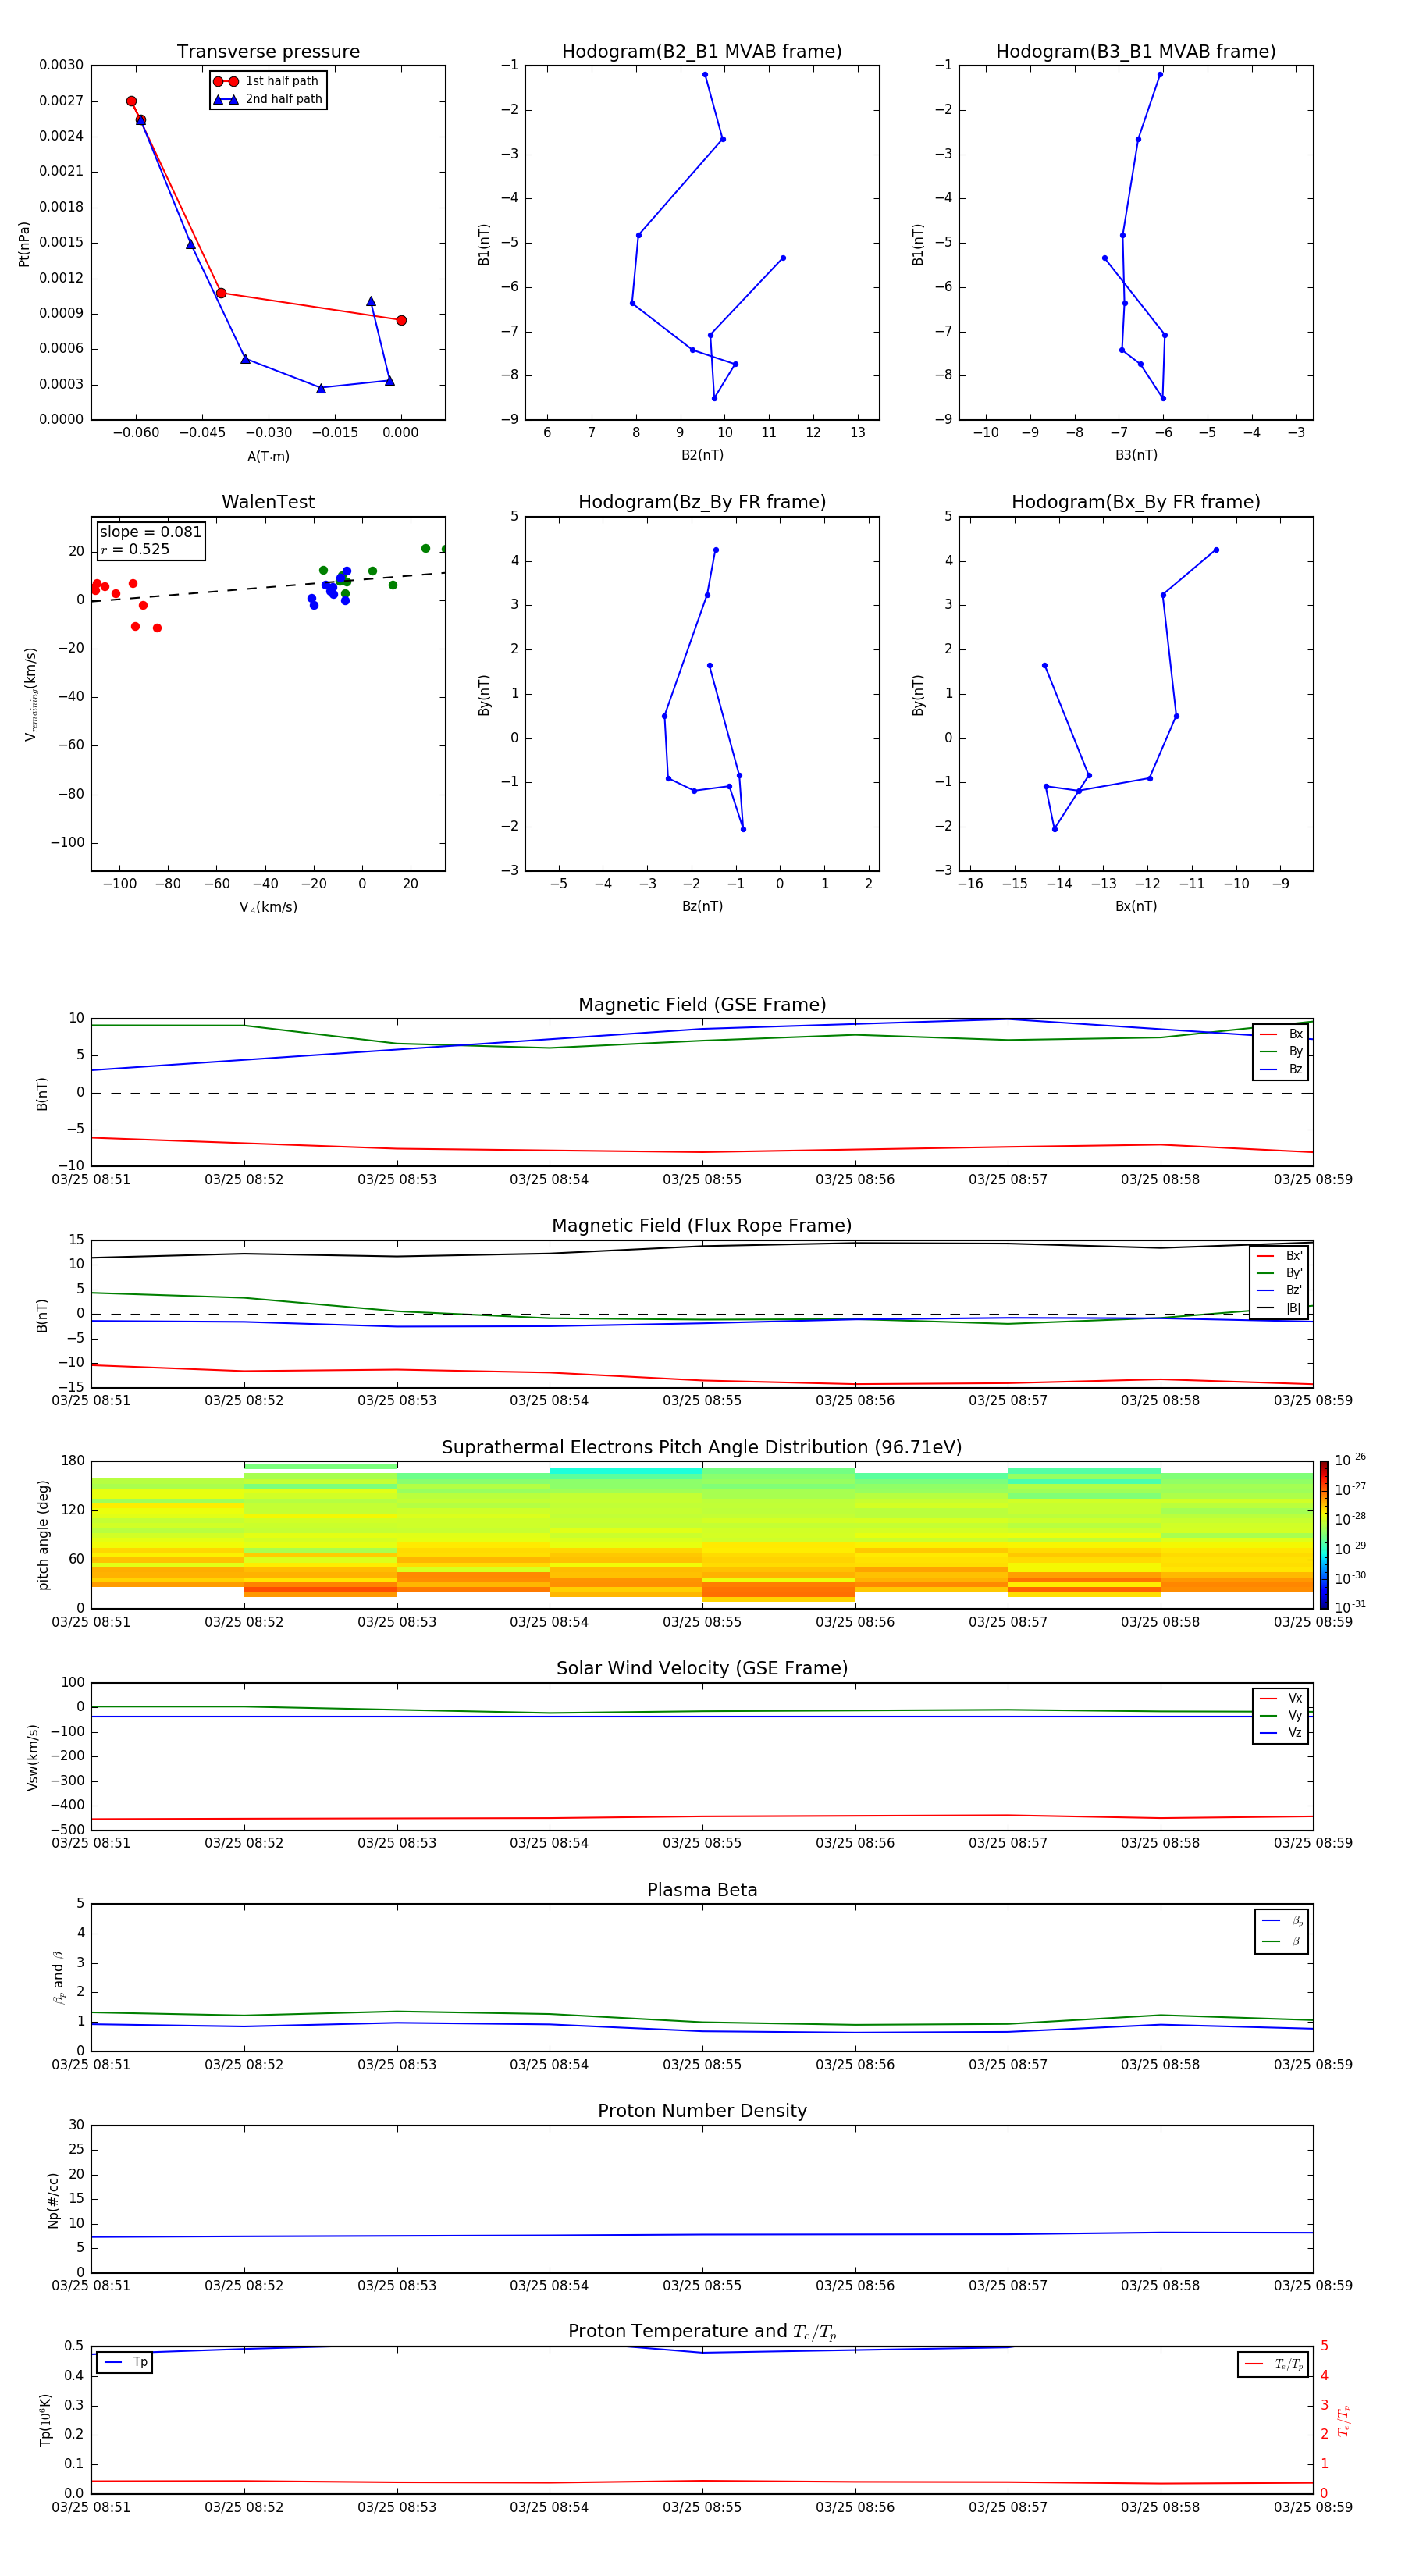Click the 'B2(nT)' x-axis label
The height and width of the screenshot is (2576, 1405).
tap(702, 455)
